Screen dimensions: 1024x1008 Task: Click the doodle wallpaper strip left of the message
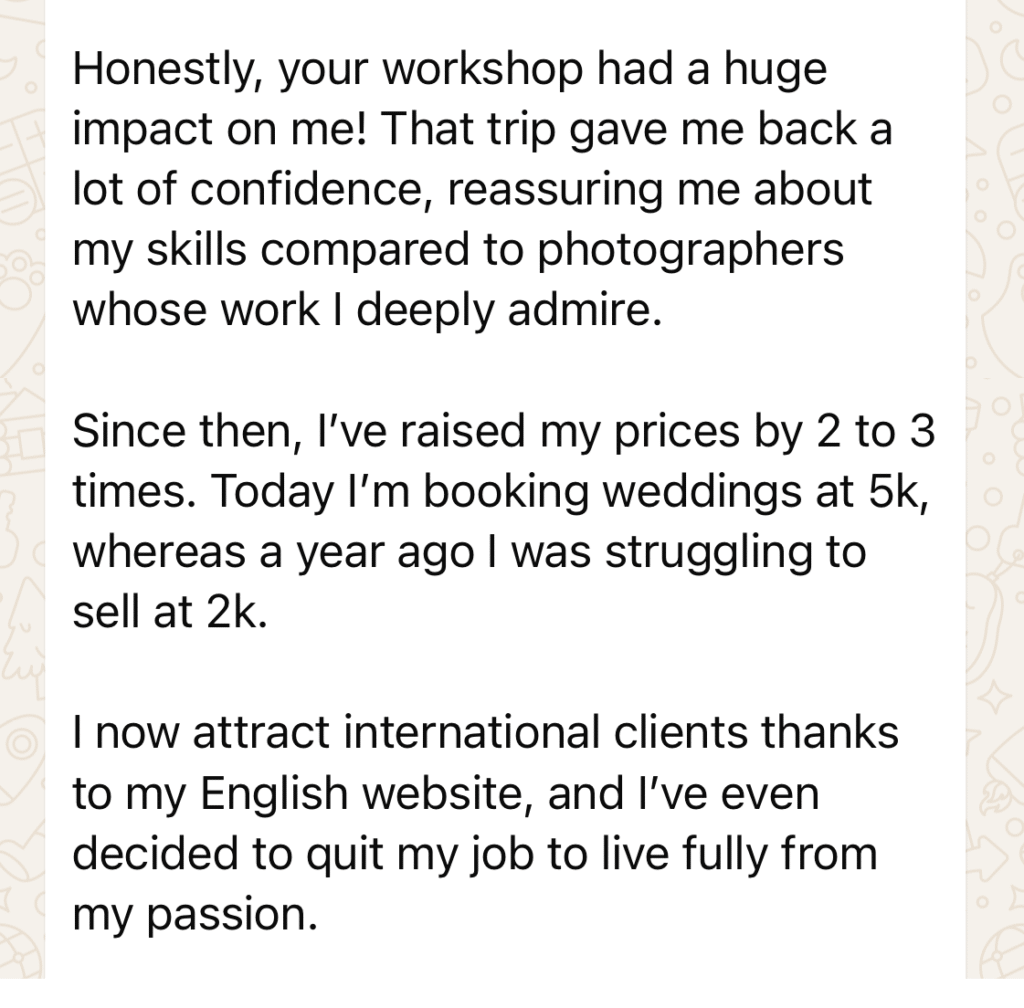(x=22, y=500)
